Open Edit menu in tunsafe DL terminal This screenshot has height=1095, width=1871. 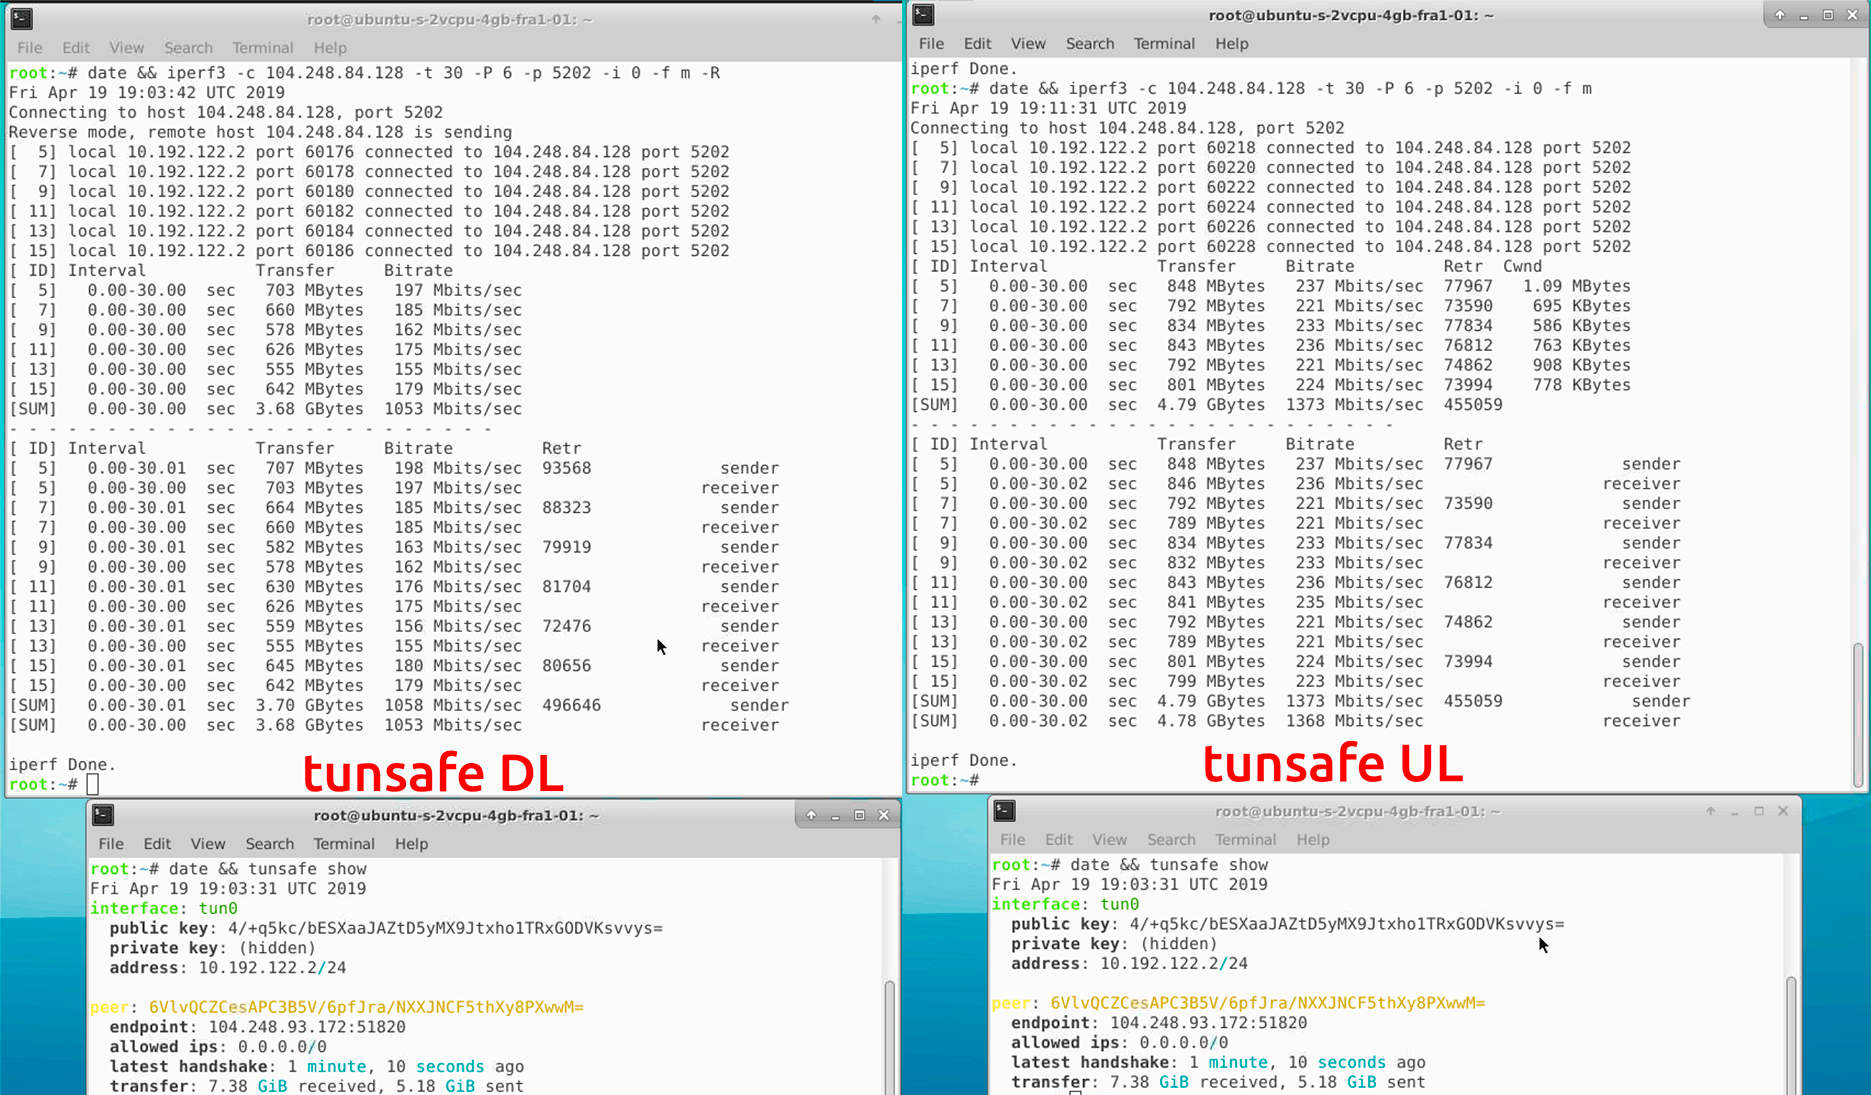(x=76, y=47)
